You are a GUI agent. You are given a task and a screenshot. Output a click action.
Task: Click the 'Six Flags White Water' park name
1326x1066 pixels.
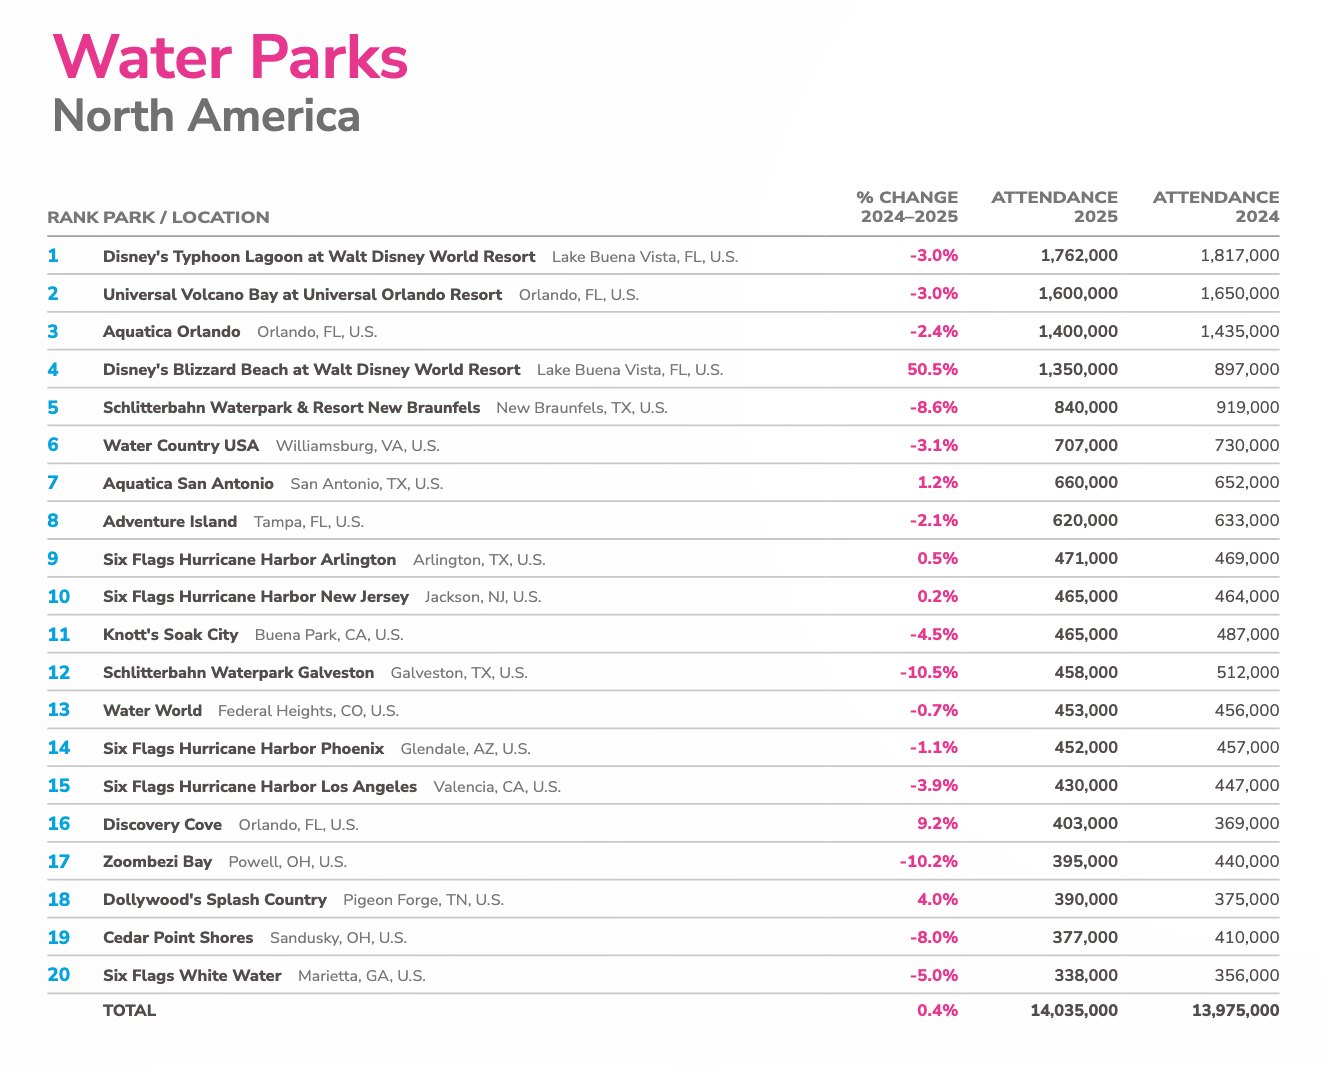click(x=192, y=976)
